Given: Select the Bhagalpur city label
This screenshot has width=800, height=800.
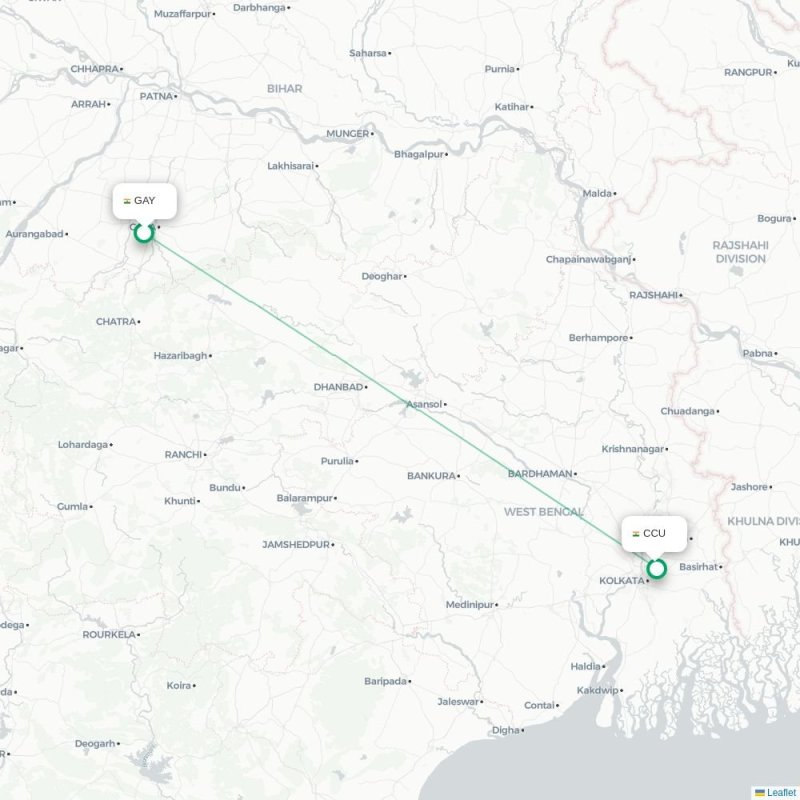Looking at the screenshot, I should [418, 154].
